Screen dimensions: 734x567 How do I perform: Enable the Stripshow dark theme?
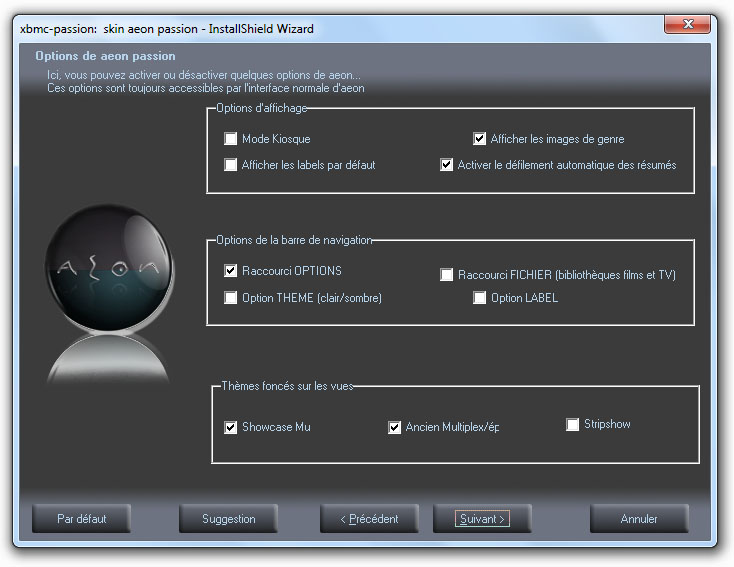[x=573, y=424]
